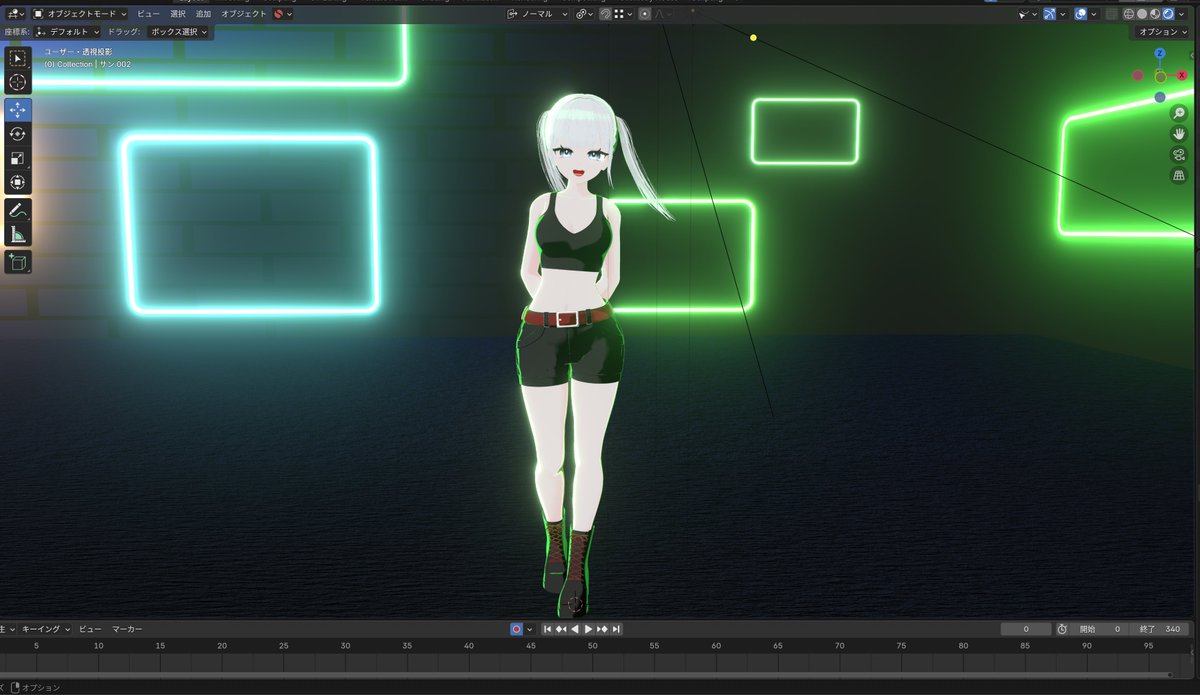This screenshot has height=695, width=1200.
Task: Open the auto keying options dropdown
Action: [x=529, y=629]
